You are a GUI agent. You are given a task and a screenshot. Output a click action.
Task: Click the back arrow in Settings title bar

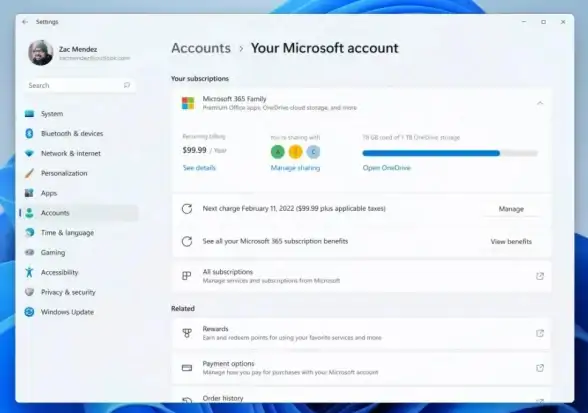tap(25, 22)
